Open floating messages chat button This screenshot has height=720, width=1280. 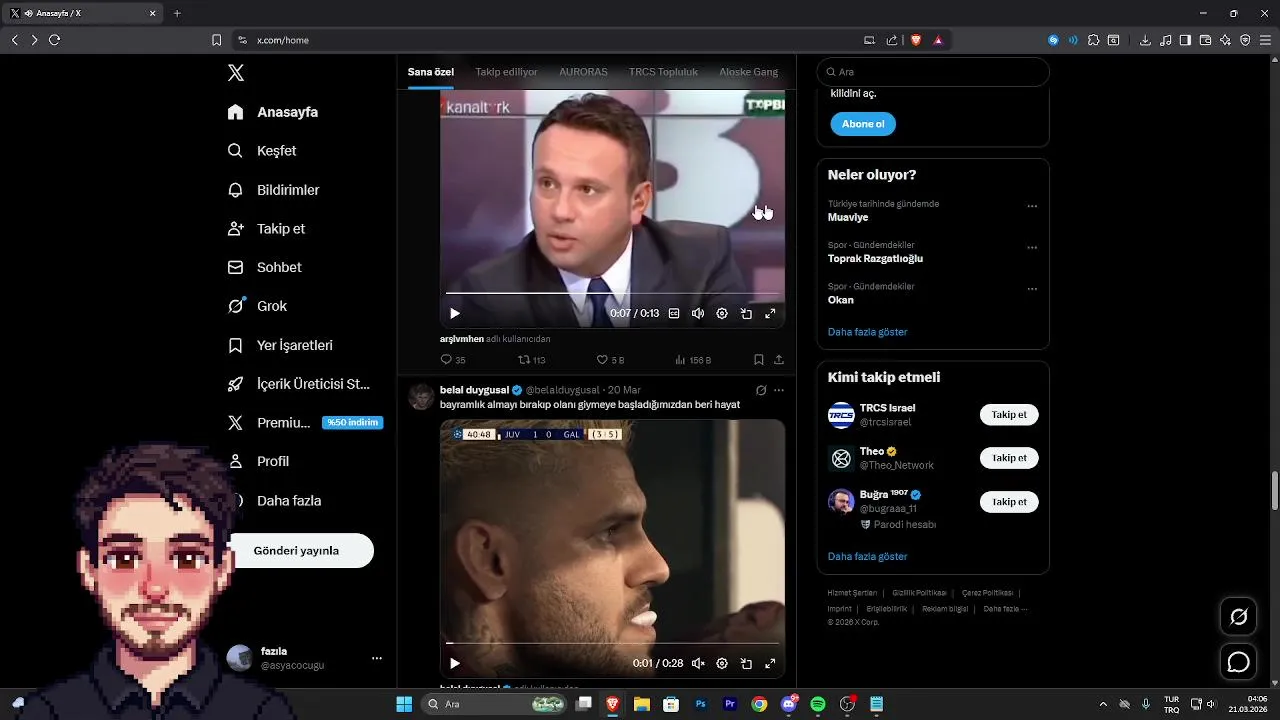(1238, 662)
